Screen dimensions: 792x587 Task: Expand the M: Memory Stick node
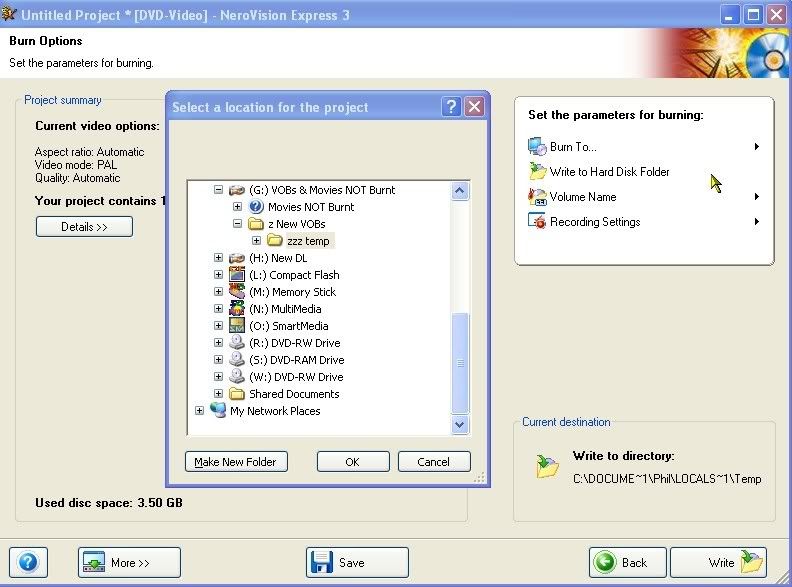coord(218,291)
